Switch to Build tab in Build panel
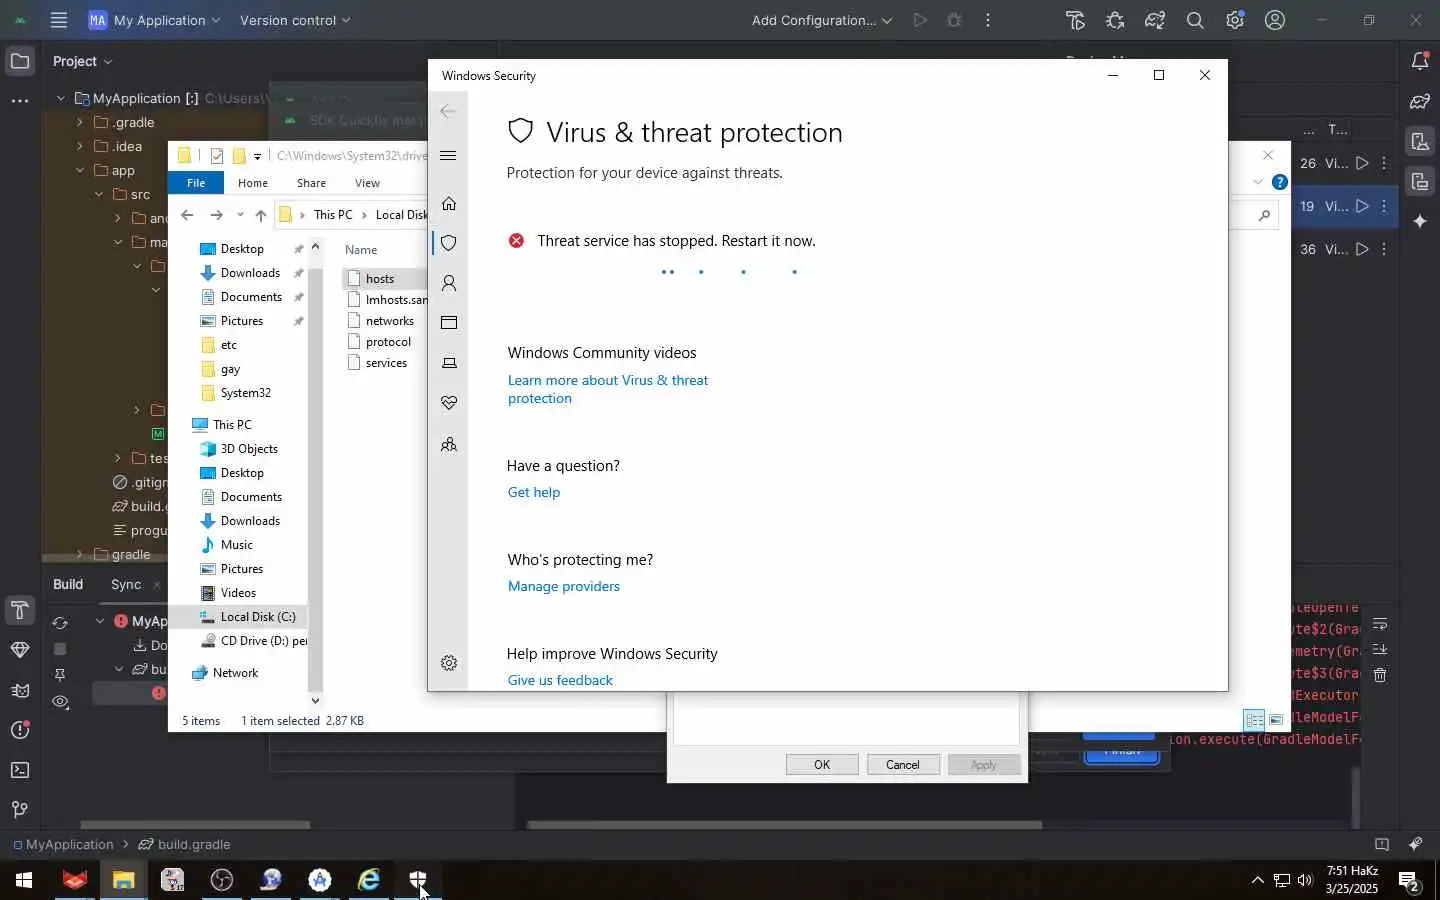Screen dimensions: 1440x900 [x=68, y=584]
